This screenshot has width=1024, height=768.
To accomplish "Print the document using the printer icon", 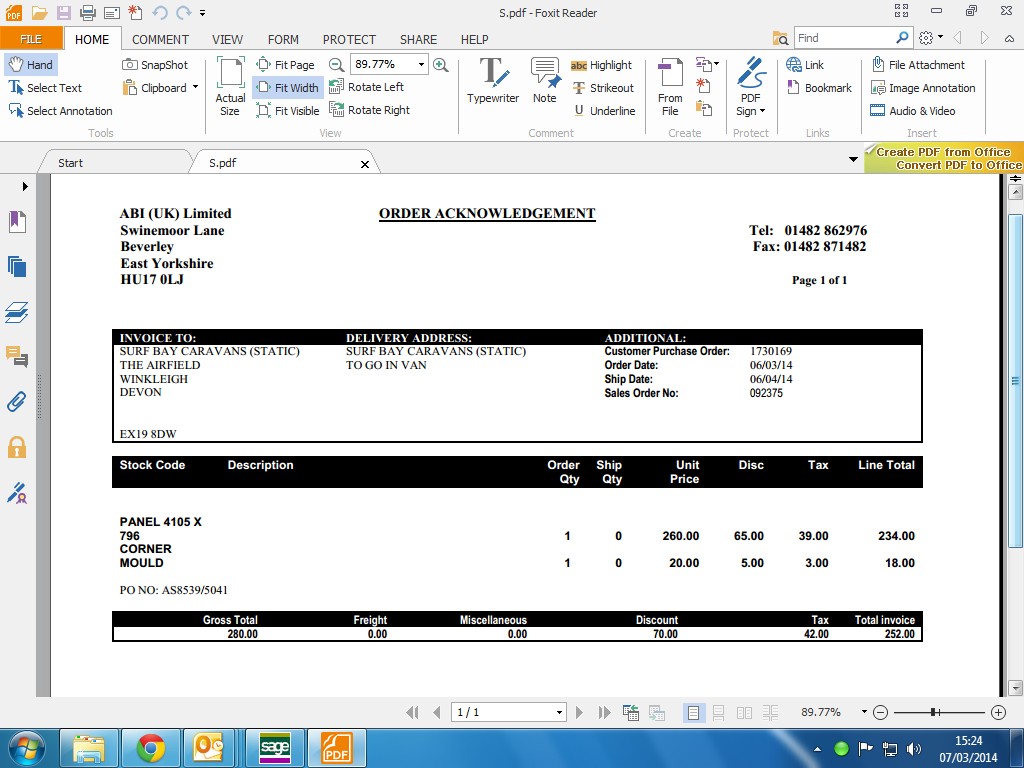I will (x=87, y=12).
